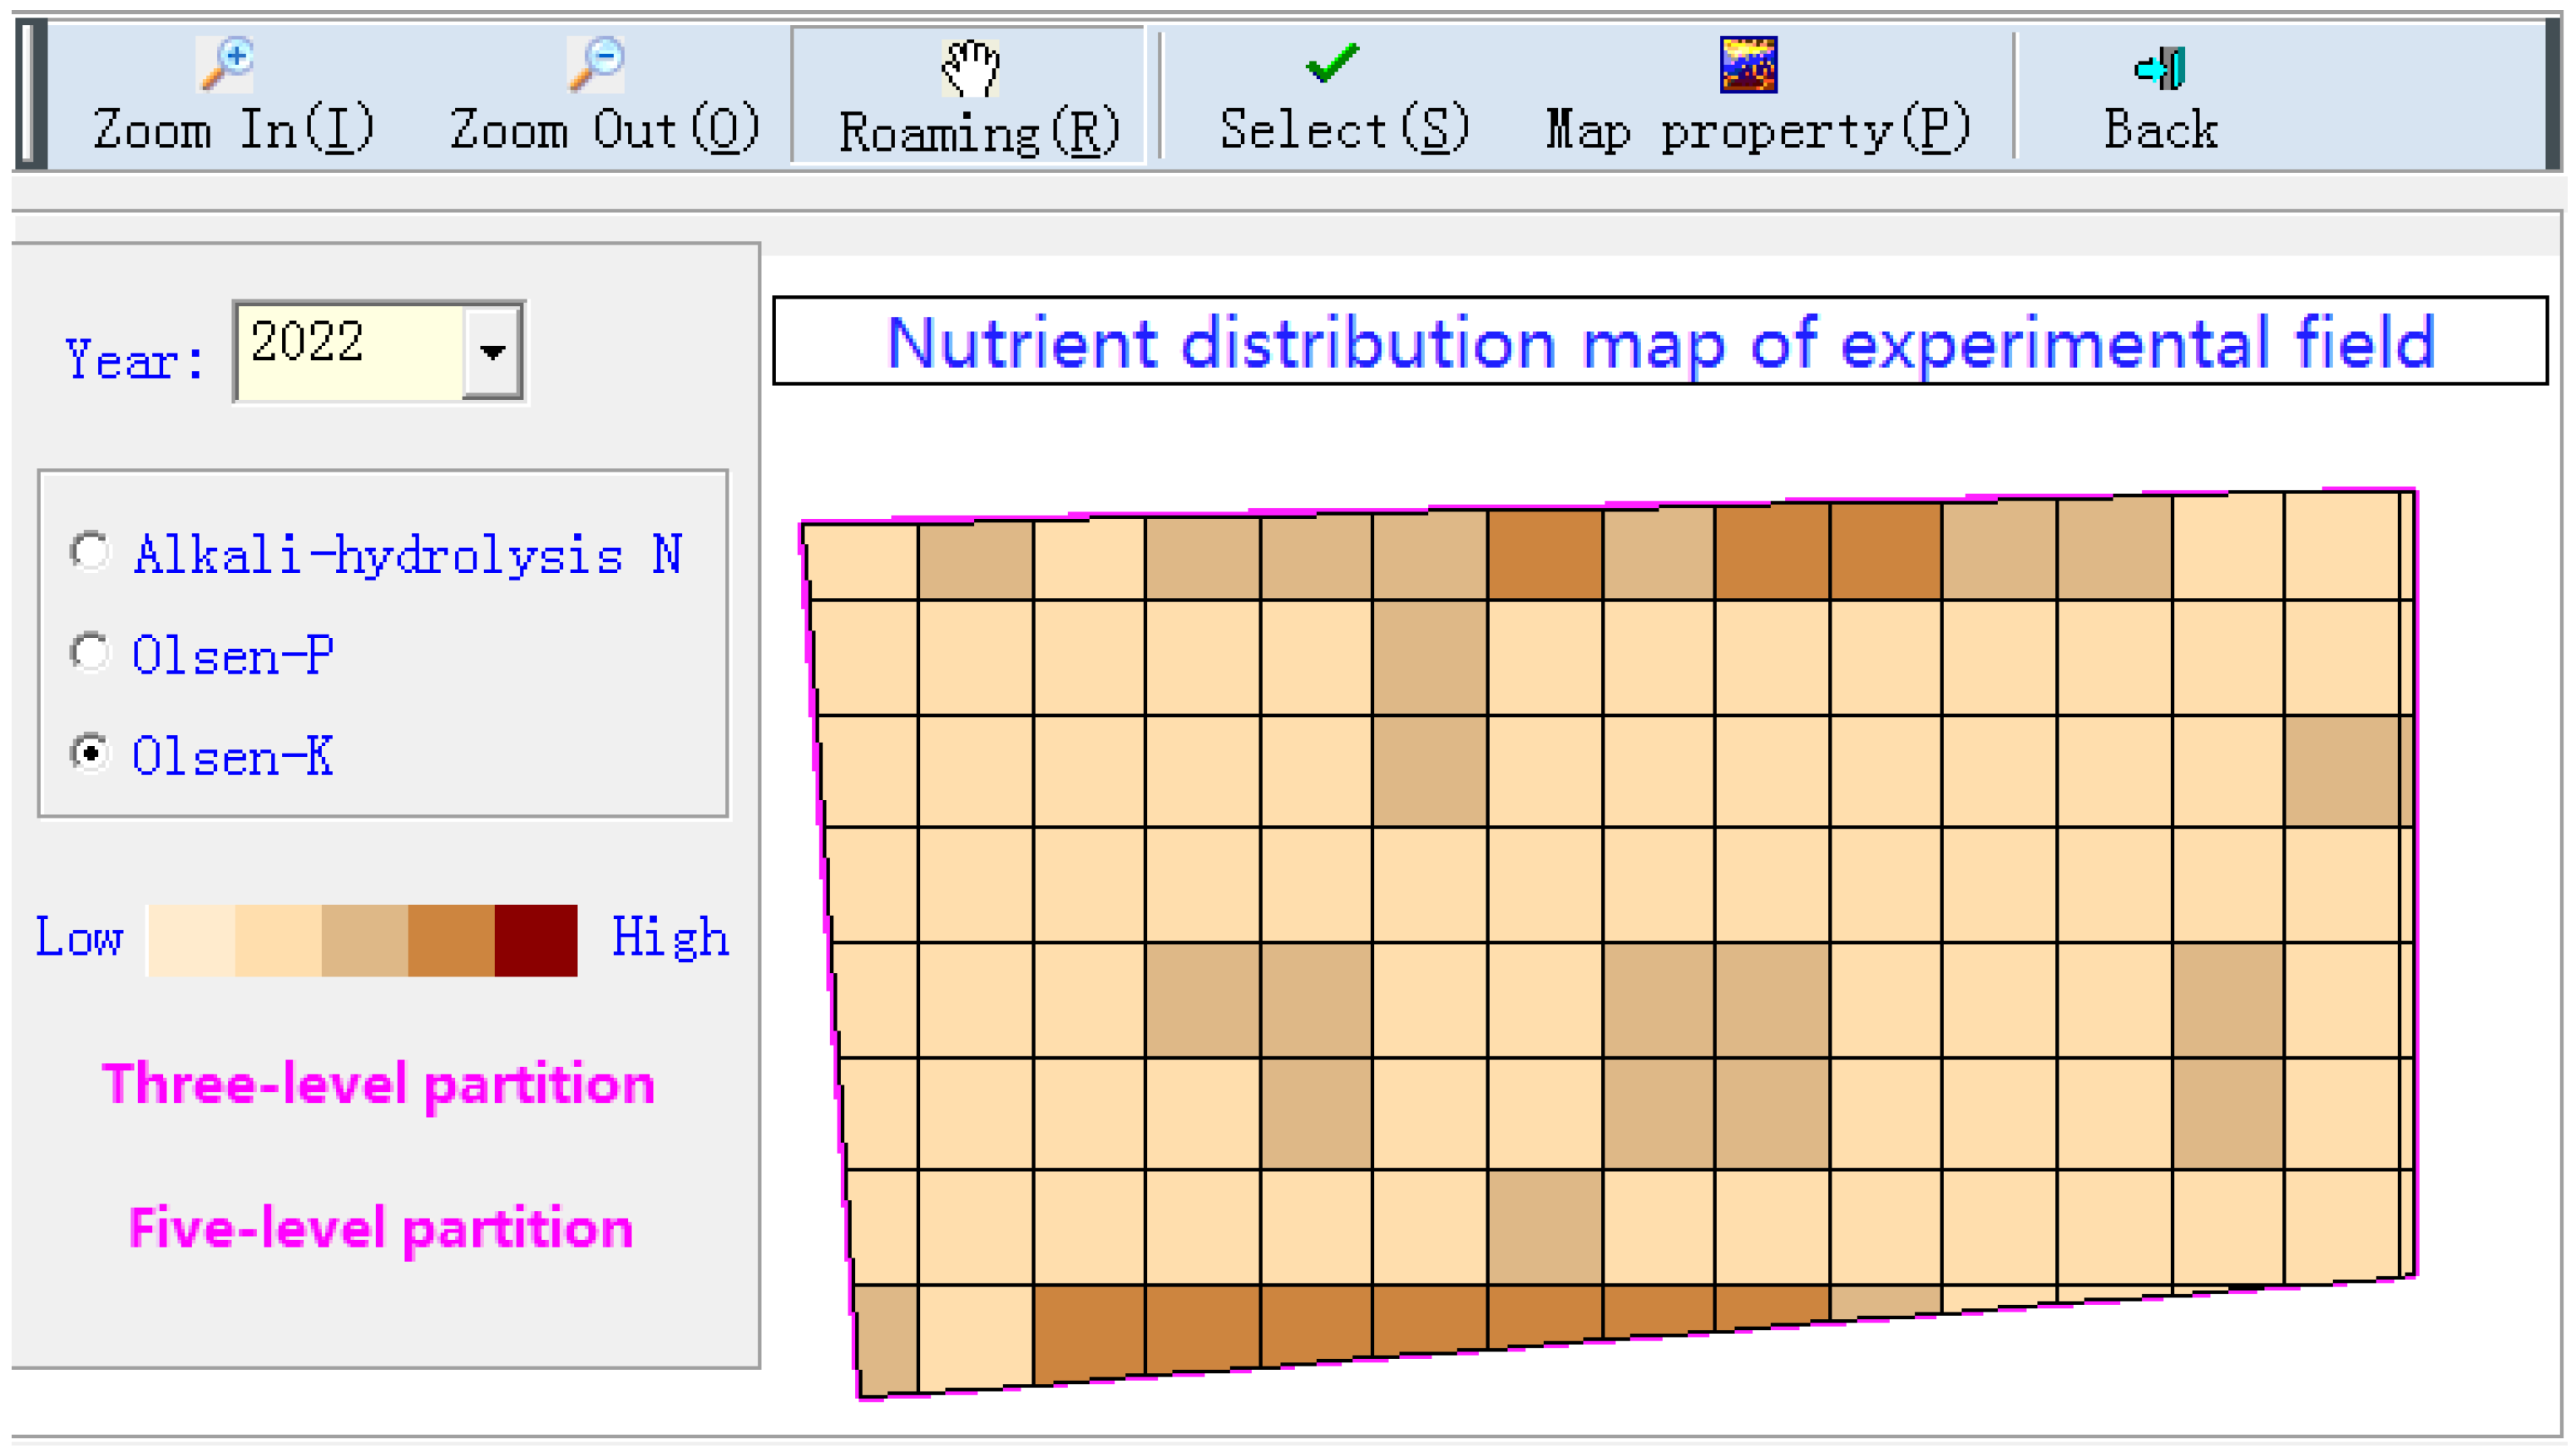Click the dark red legend swatch

(x=536, y=940)
